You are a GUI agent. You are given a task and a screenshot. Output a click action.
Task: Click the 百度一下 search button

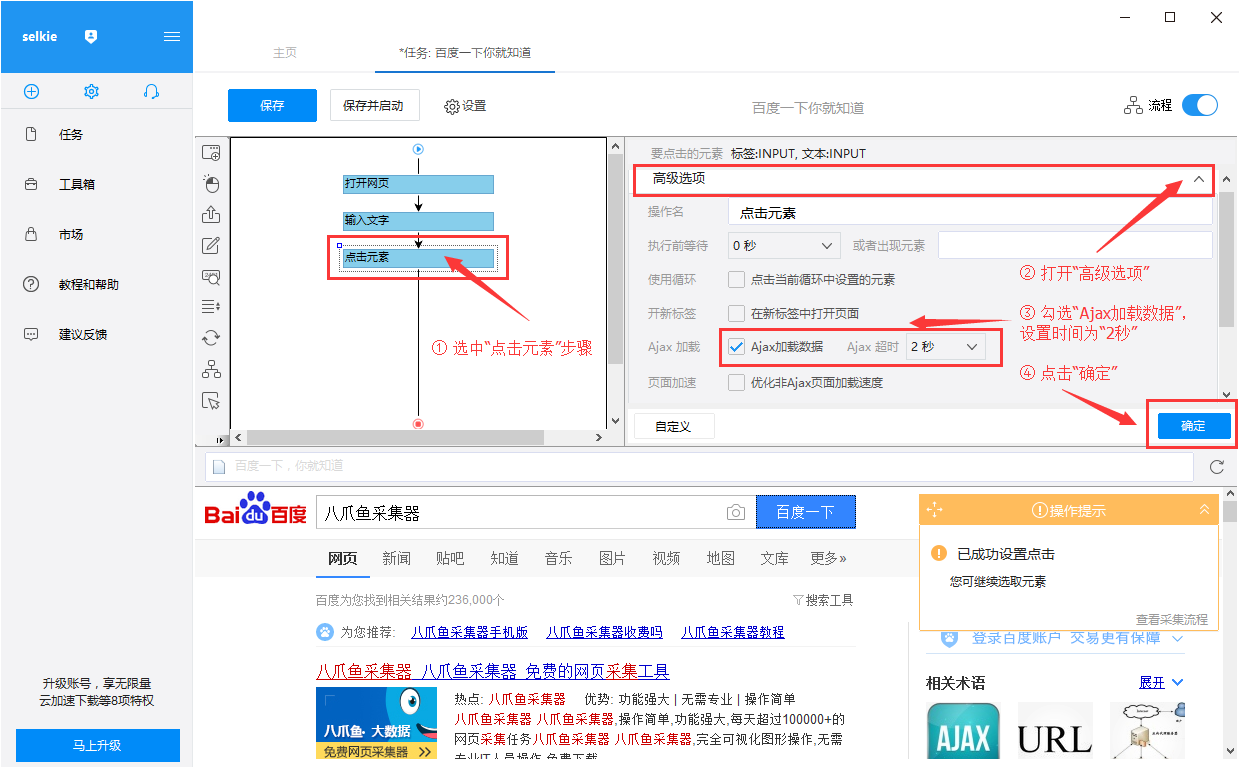806,512
